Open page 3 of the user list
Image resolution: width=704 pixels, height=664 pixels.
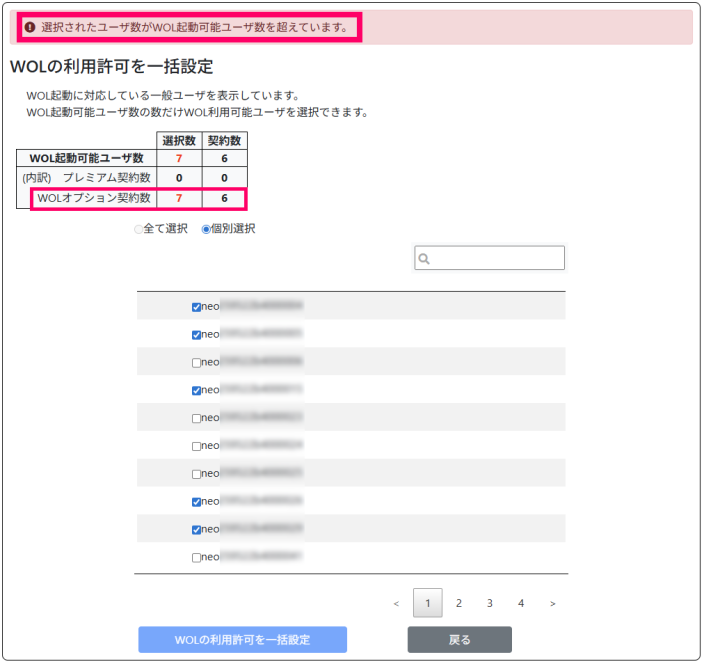[x=490, y=604]
